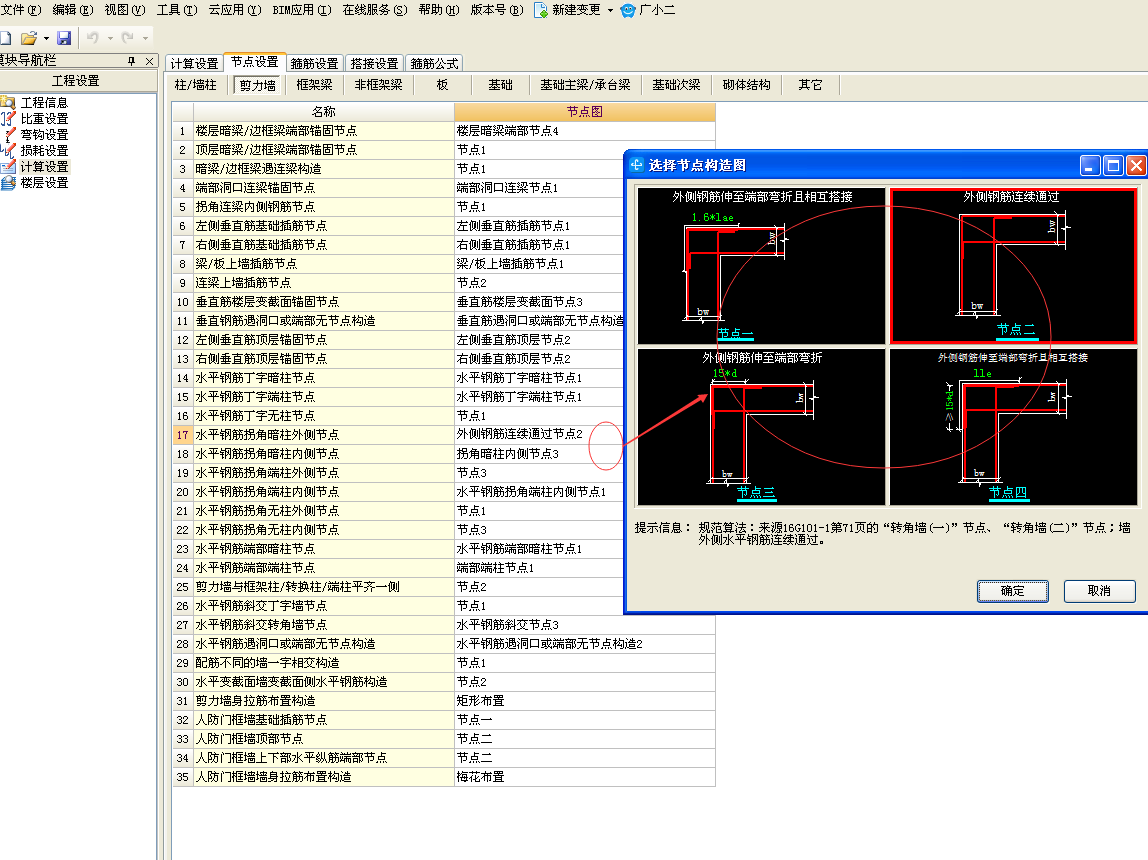Select 节点四 diagram thumbnail in dialog
This screenshot has width=1148, height=860.
1013,427
